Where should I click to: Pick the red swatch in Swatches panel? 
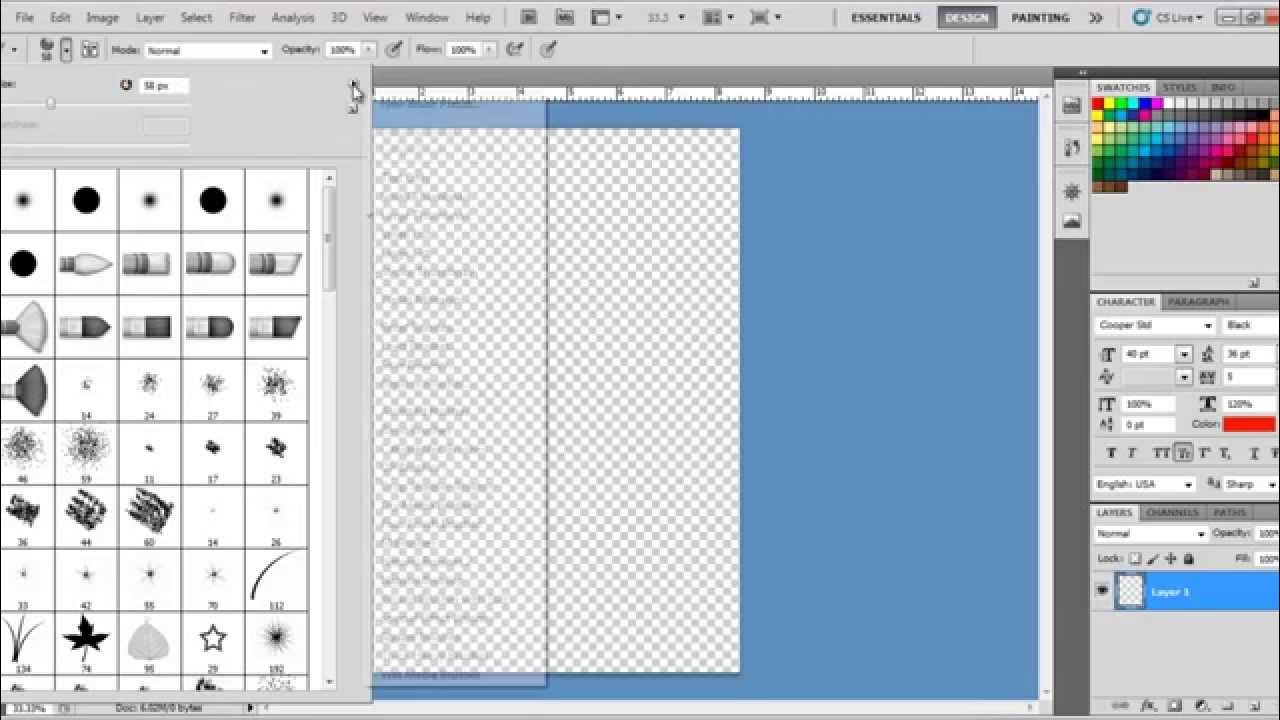pos(1098,104)
